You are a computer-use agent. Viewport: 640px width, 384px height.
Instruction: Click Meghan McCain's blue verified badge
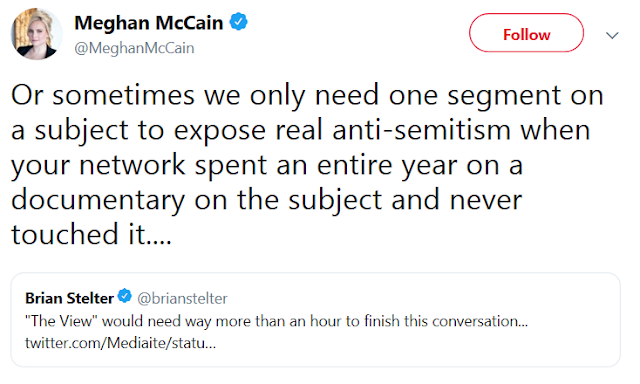coord(239,22)
